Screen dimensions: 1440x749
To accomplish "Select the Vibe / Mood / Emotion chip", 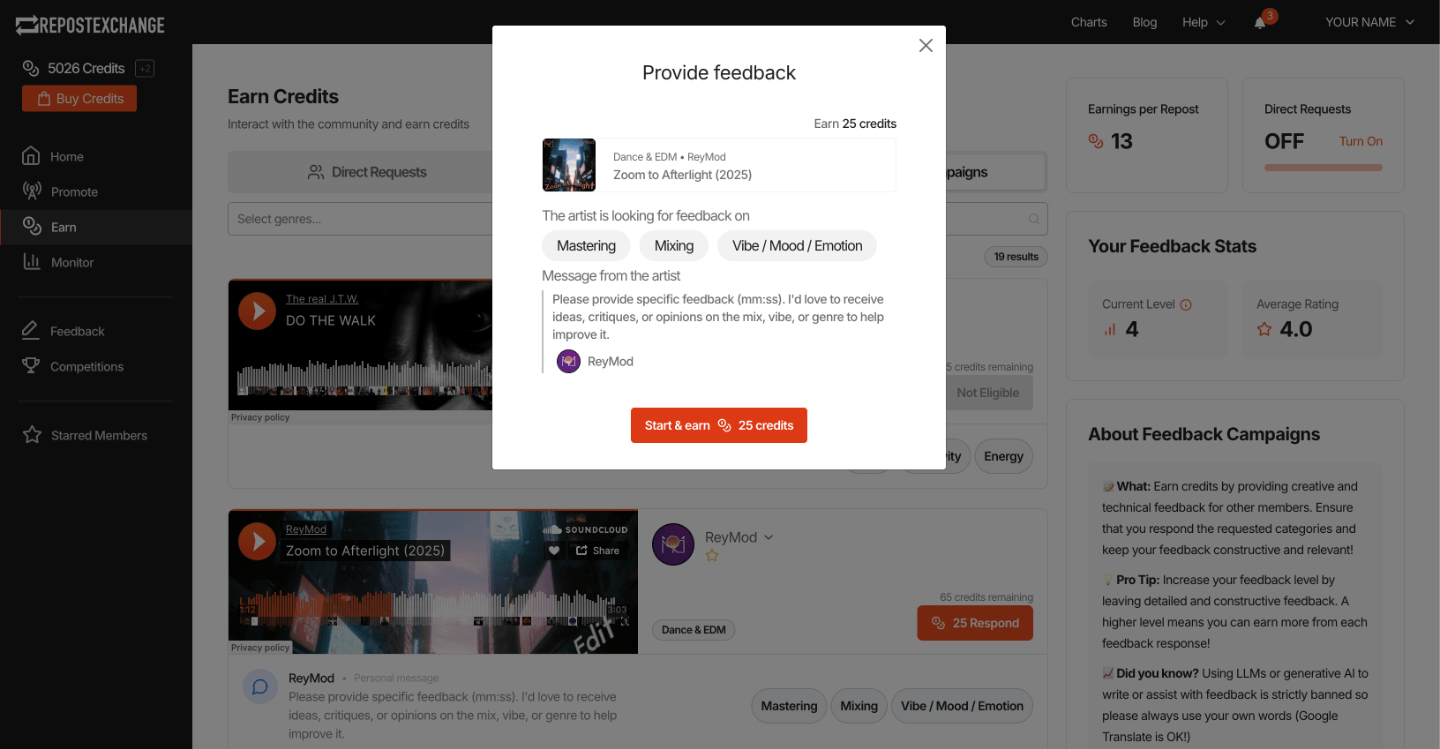I will (x=796, y=246).
